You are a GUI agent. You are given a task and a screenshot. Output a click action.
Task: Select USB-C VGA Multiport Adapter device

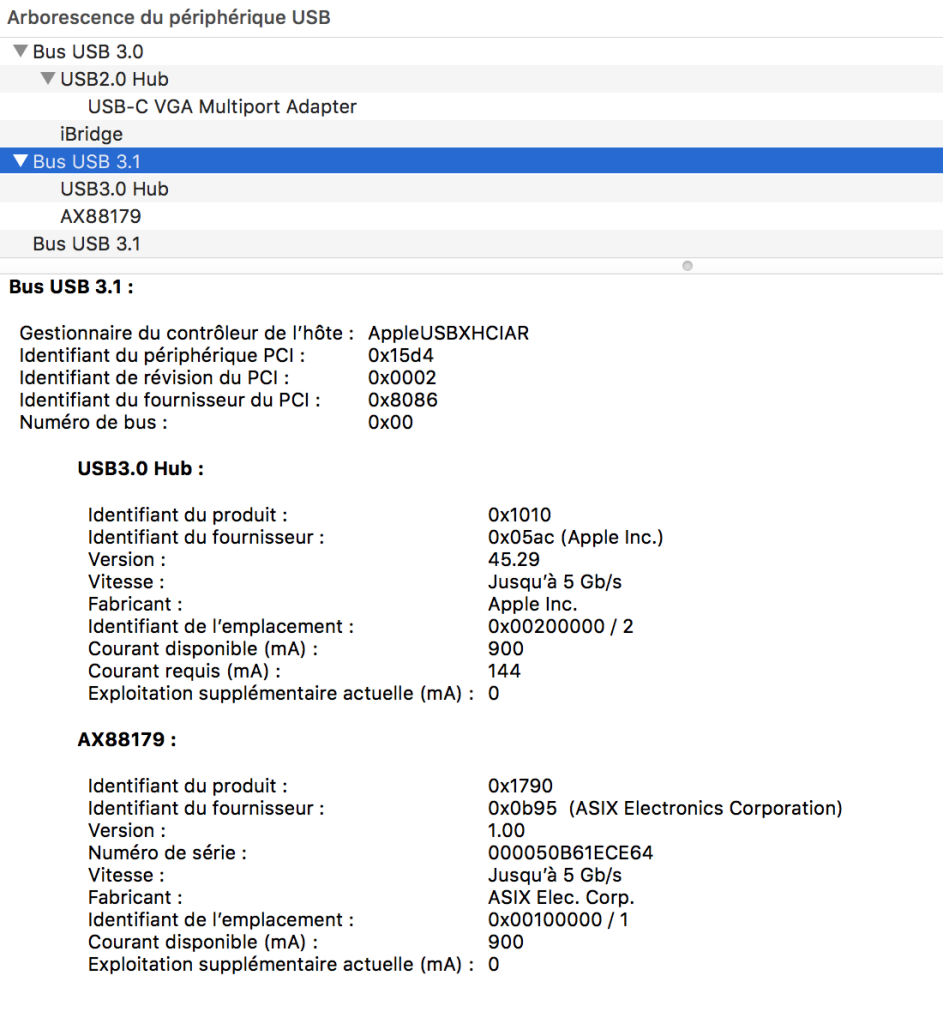point(222,106)
